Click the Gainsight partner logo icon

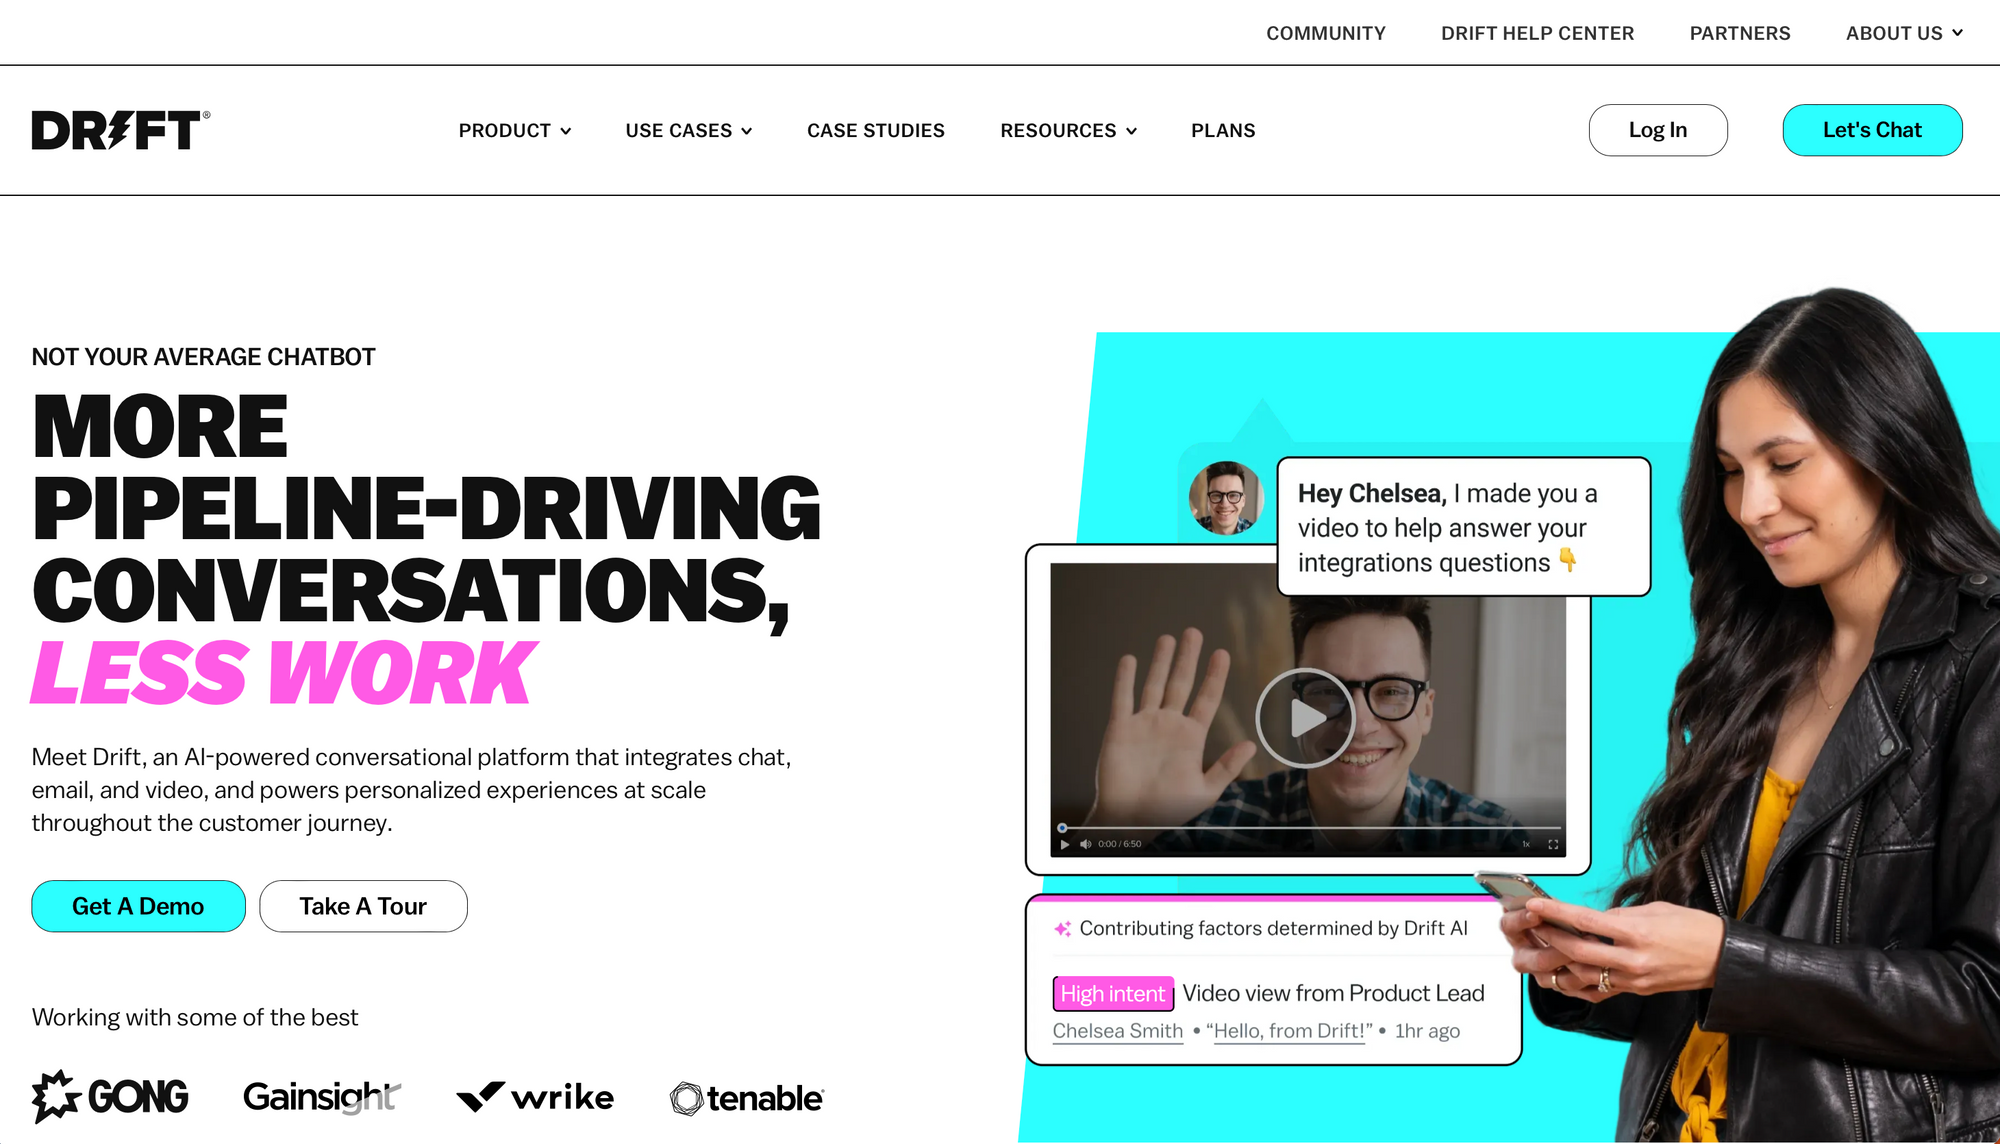(321, 1096)
